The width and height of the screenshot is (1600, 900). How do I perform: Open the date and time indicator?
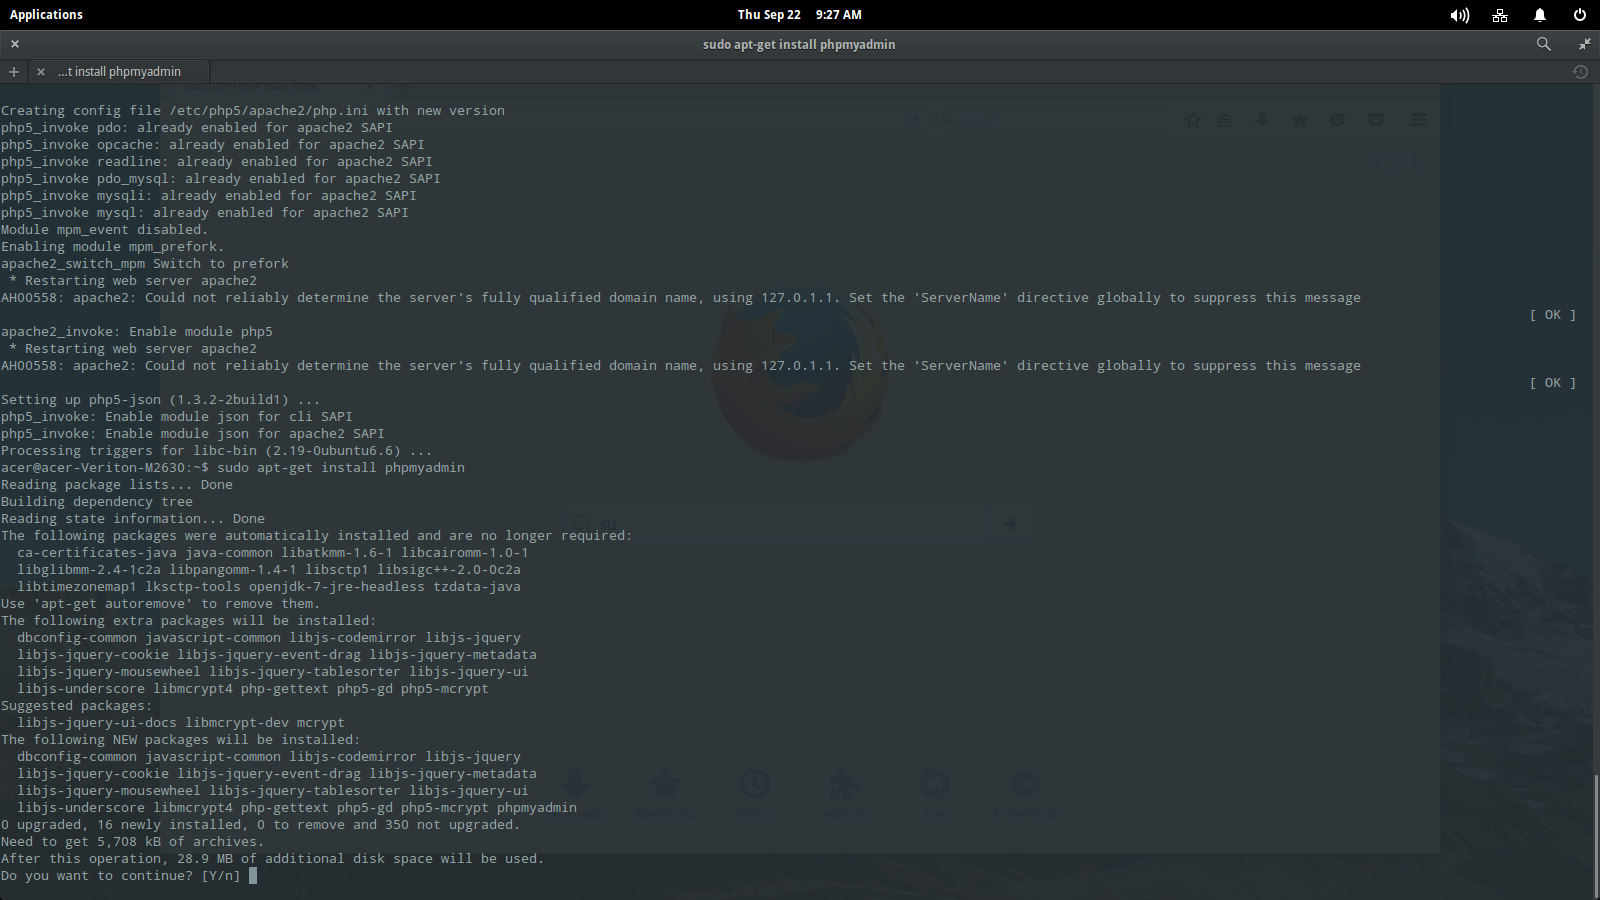(799, 14)
